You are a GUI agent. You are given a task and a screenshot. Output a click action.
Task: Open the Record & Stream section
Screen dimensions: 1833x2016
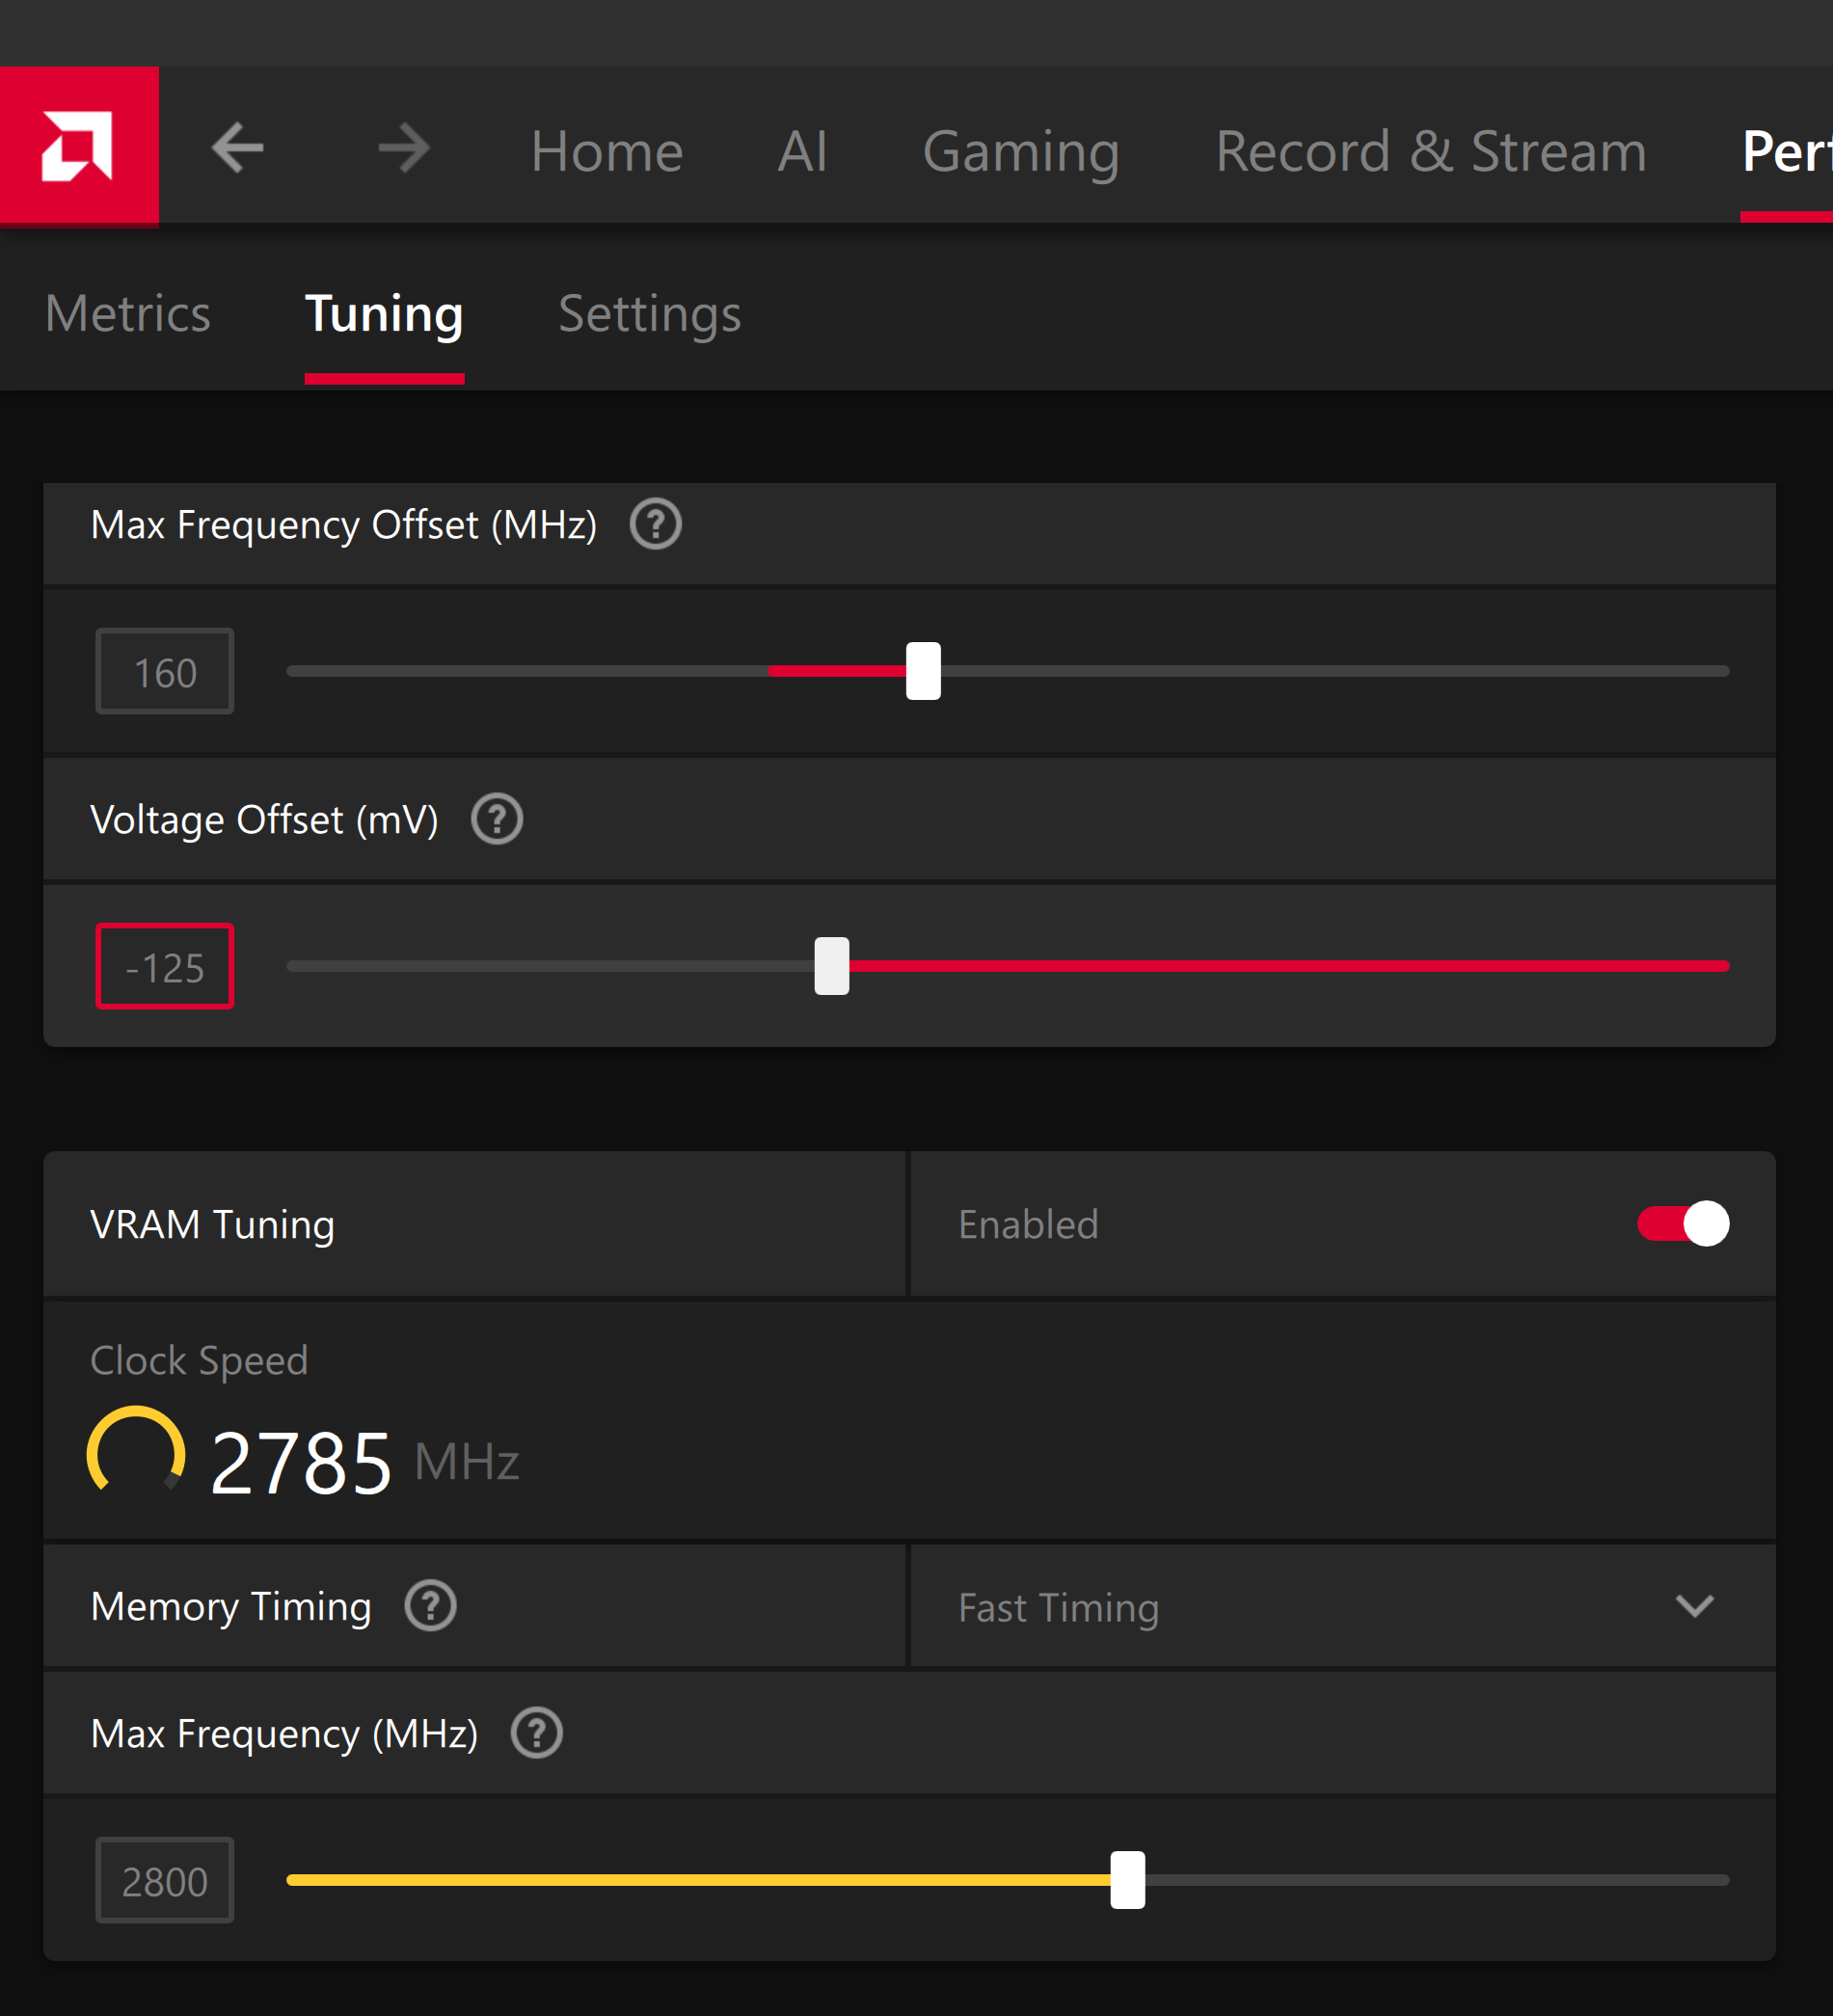point(1430,151)
